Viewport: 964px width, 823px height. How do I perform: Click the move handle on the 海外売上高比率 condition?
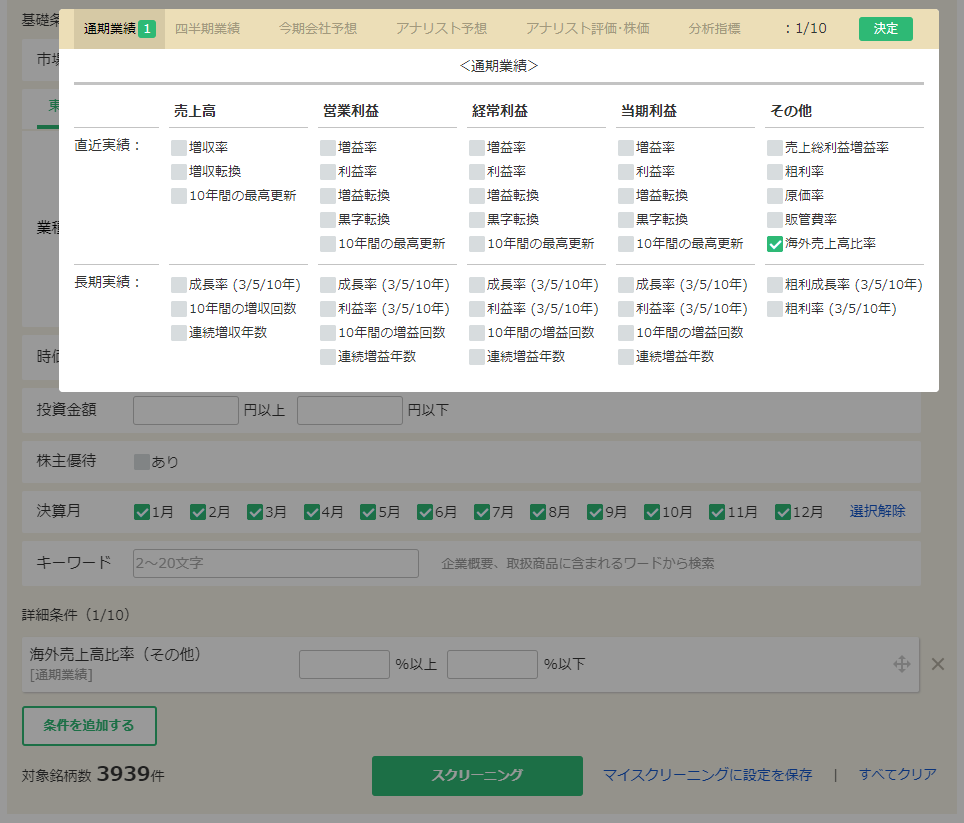[902, 663]
